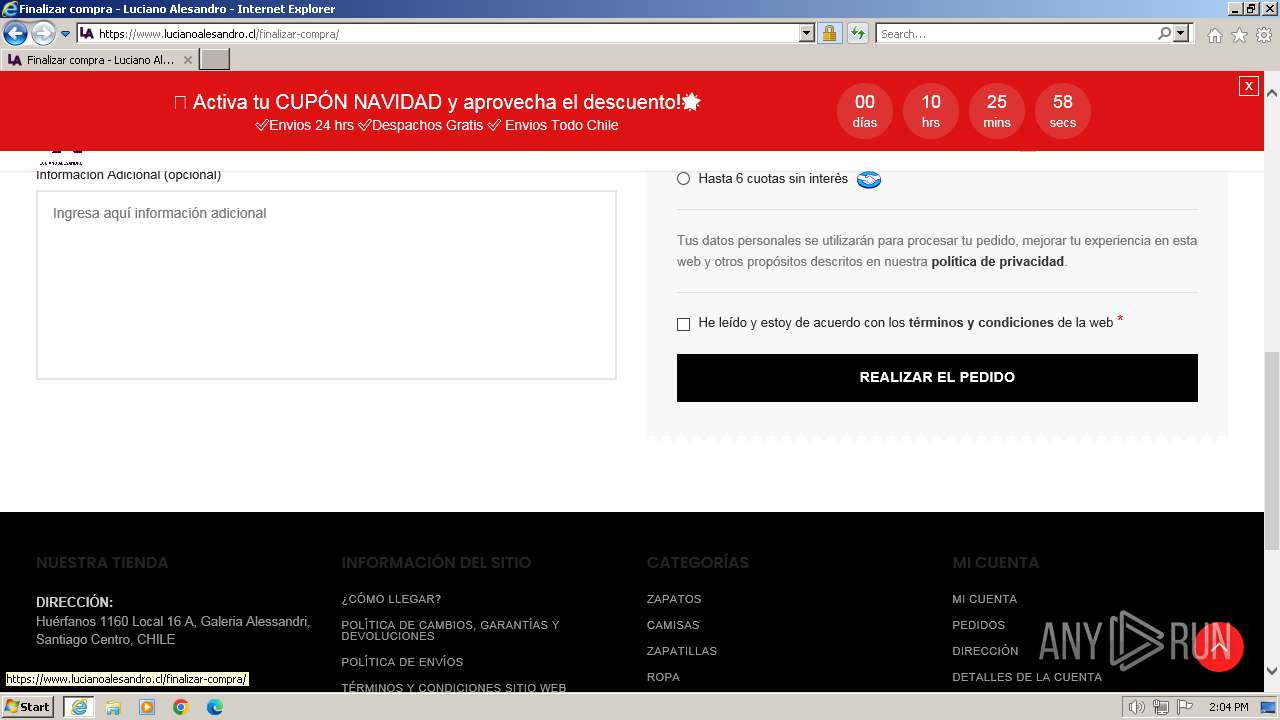Click the refresh page icon
Viewport: 1280px width, 720px height.
(x=857, y=33)
